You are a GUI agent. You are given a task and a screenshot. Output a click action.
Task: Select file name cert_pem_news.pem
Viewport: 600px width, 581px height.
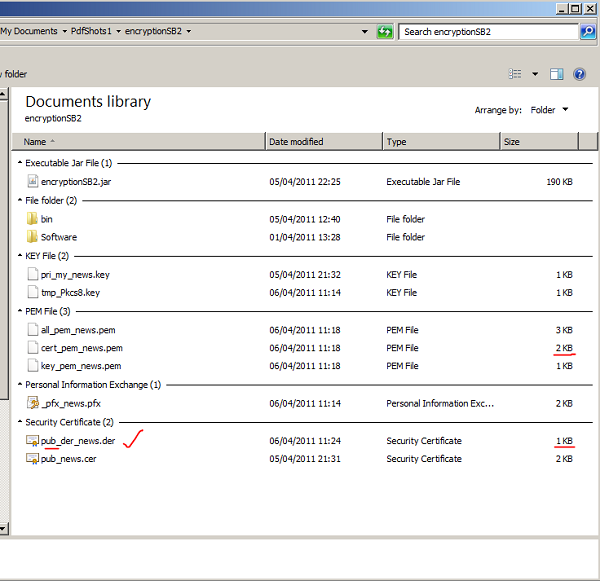pos(82,348)
